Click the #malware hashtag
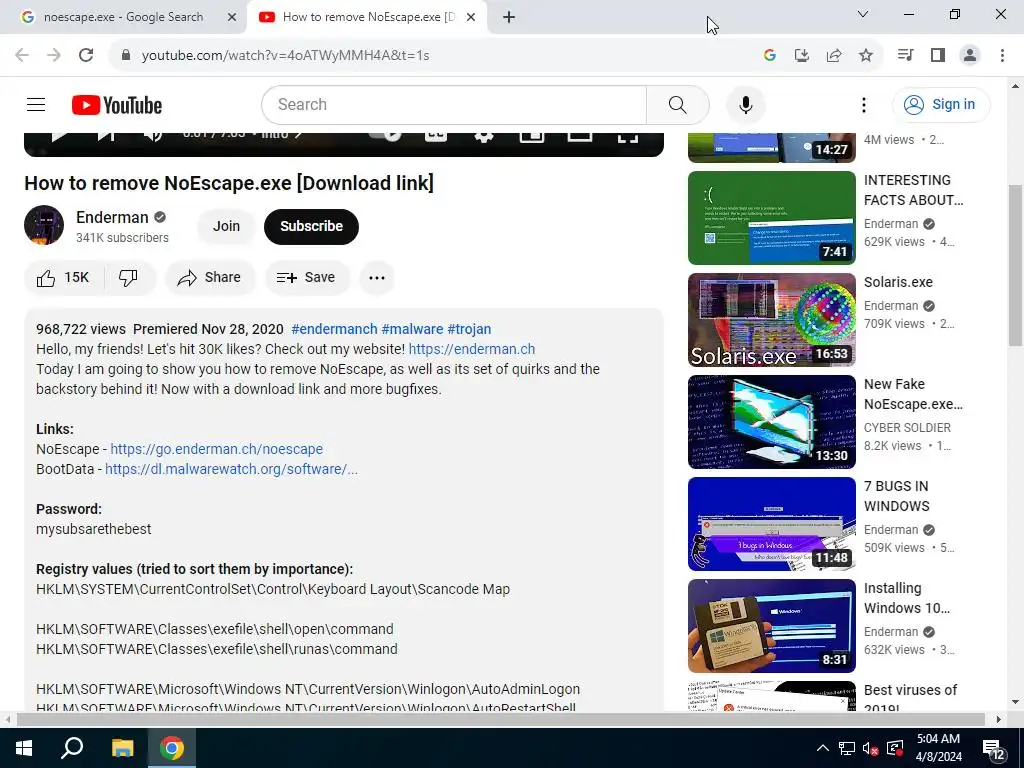This screenshot has width=1024, height=768. (412, 329)
